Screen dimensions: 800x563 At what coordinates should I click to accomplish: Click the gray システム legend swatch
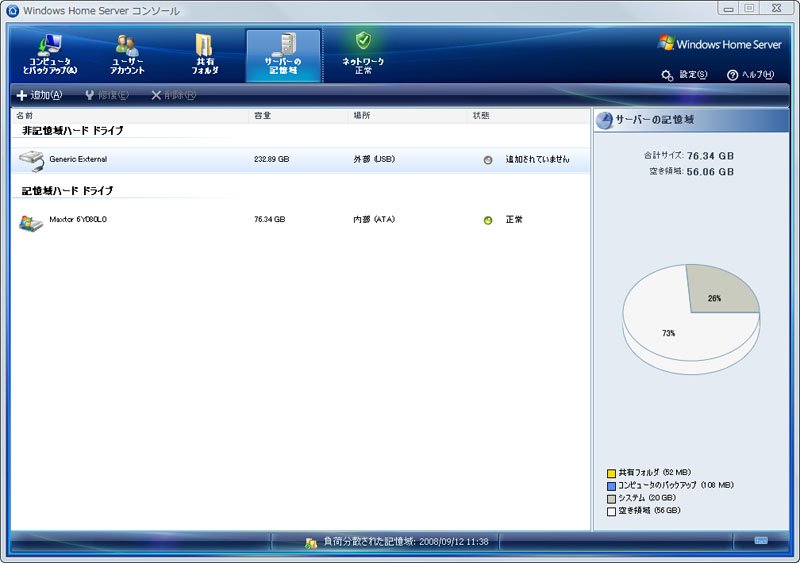(611, 499)
